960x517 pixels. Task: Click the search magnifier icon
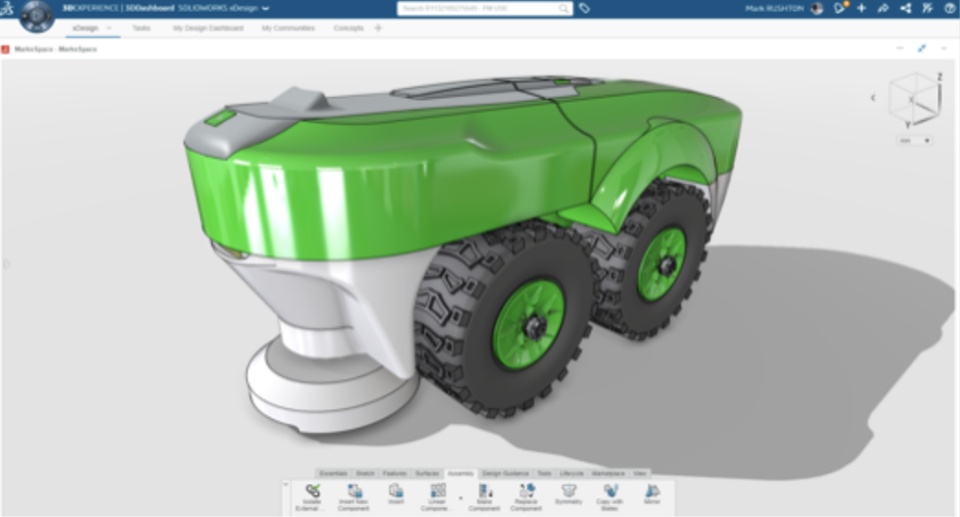pos(564,9)
